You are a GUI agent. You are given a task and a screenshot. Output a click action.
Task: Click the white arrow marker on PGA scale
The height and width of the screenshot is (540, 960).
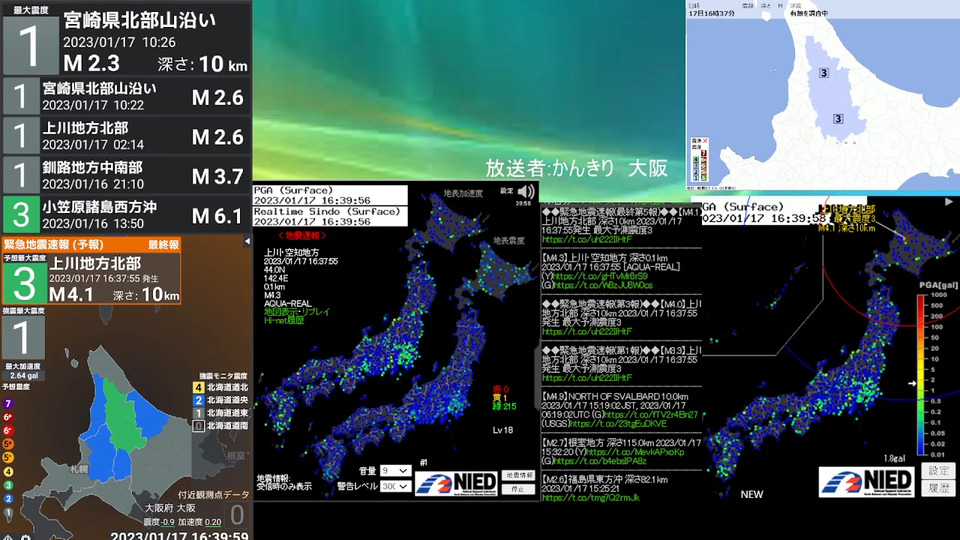click(912, 383)
